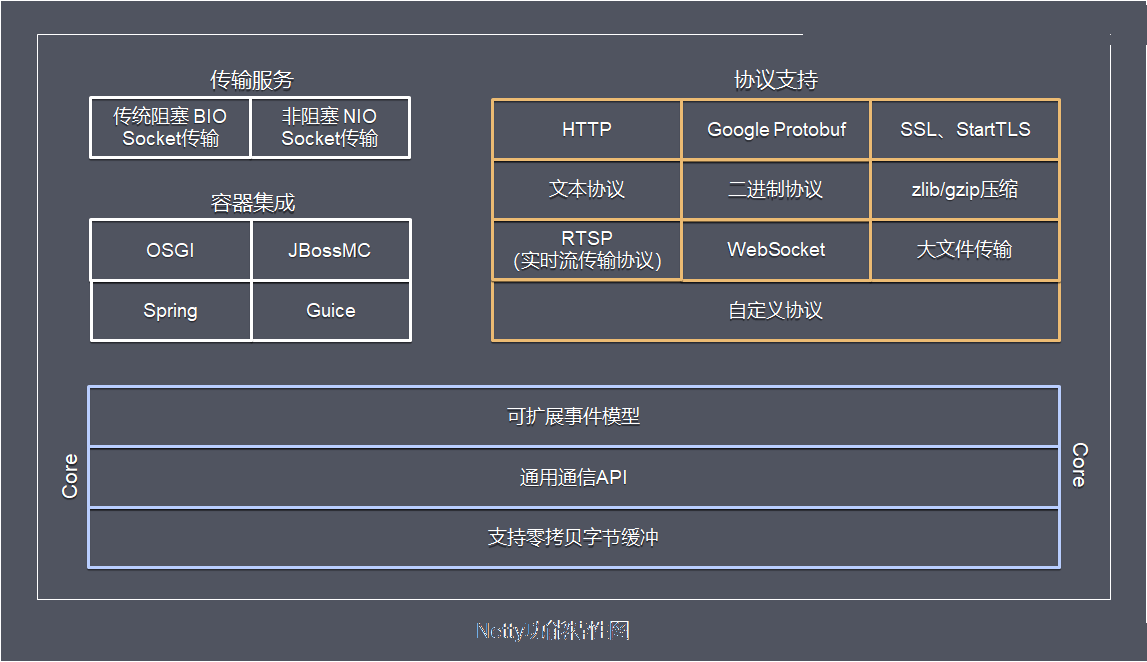Screen dimensions: 1147x662
Task: Click the 可扩展事件模型 bar
Action: point(574,416)
